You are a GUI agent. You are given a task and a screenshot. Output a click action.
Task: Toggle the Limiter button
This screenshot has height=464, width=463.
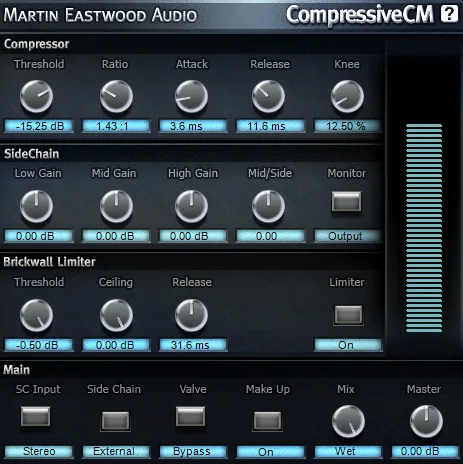[348, 315]
